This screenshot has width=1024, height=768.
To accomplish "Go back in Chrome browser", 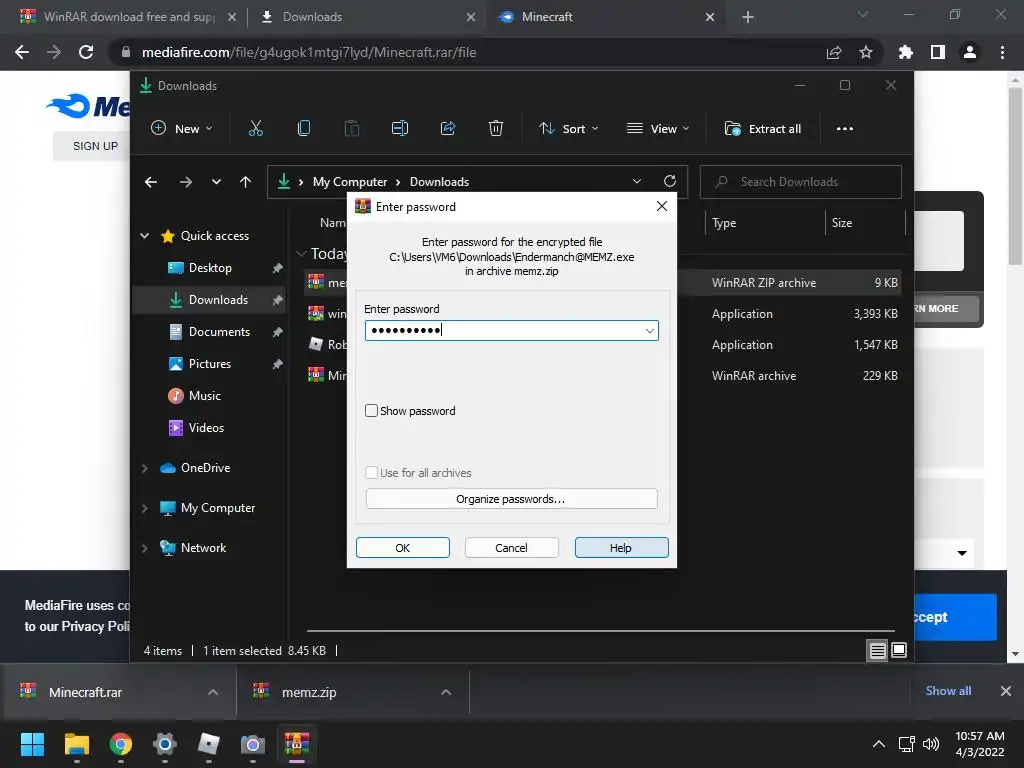I will coord(22,52).
